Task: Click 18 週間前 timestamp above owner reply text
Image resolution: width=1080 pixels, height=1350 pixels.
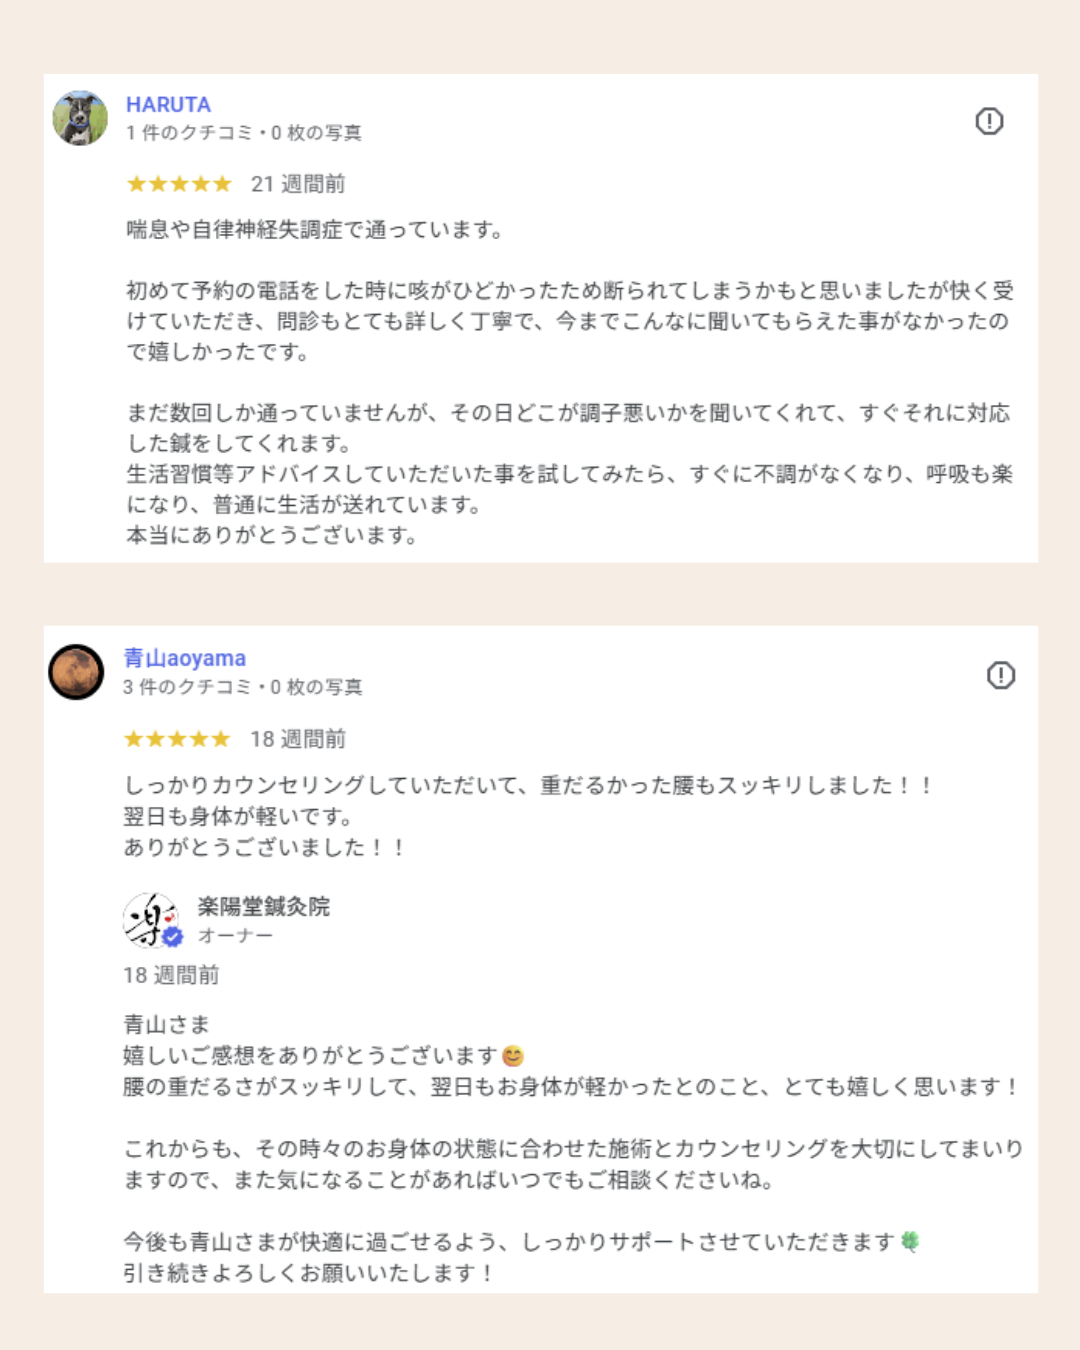Action: (x=171, y=975)
